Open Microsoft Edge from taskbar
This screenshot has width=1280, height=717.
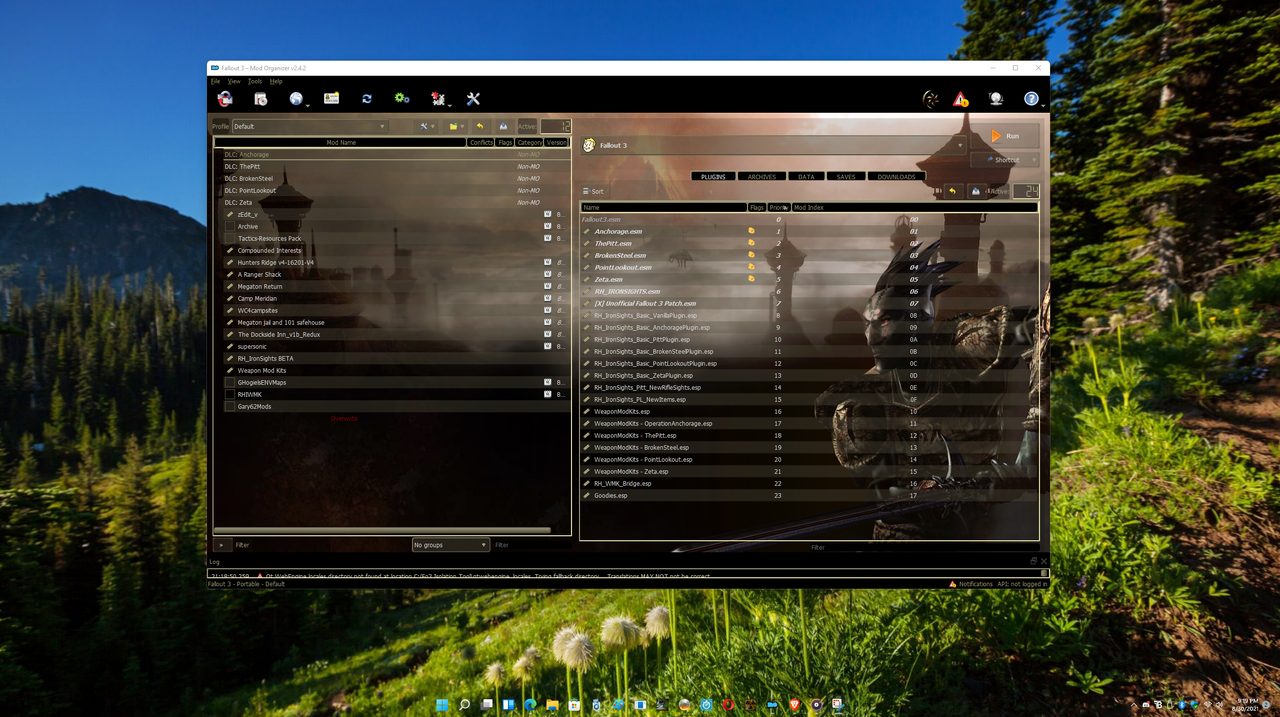(x=530, y=705)
